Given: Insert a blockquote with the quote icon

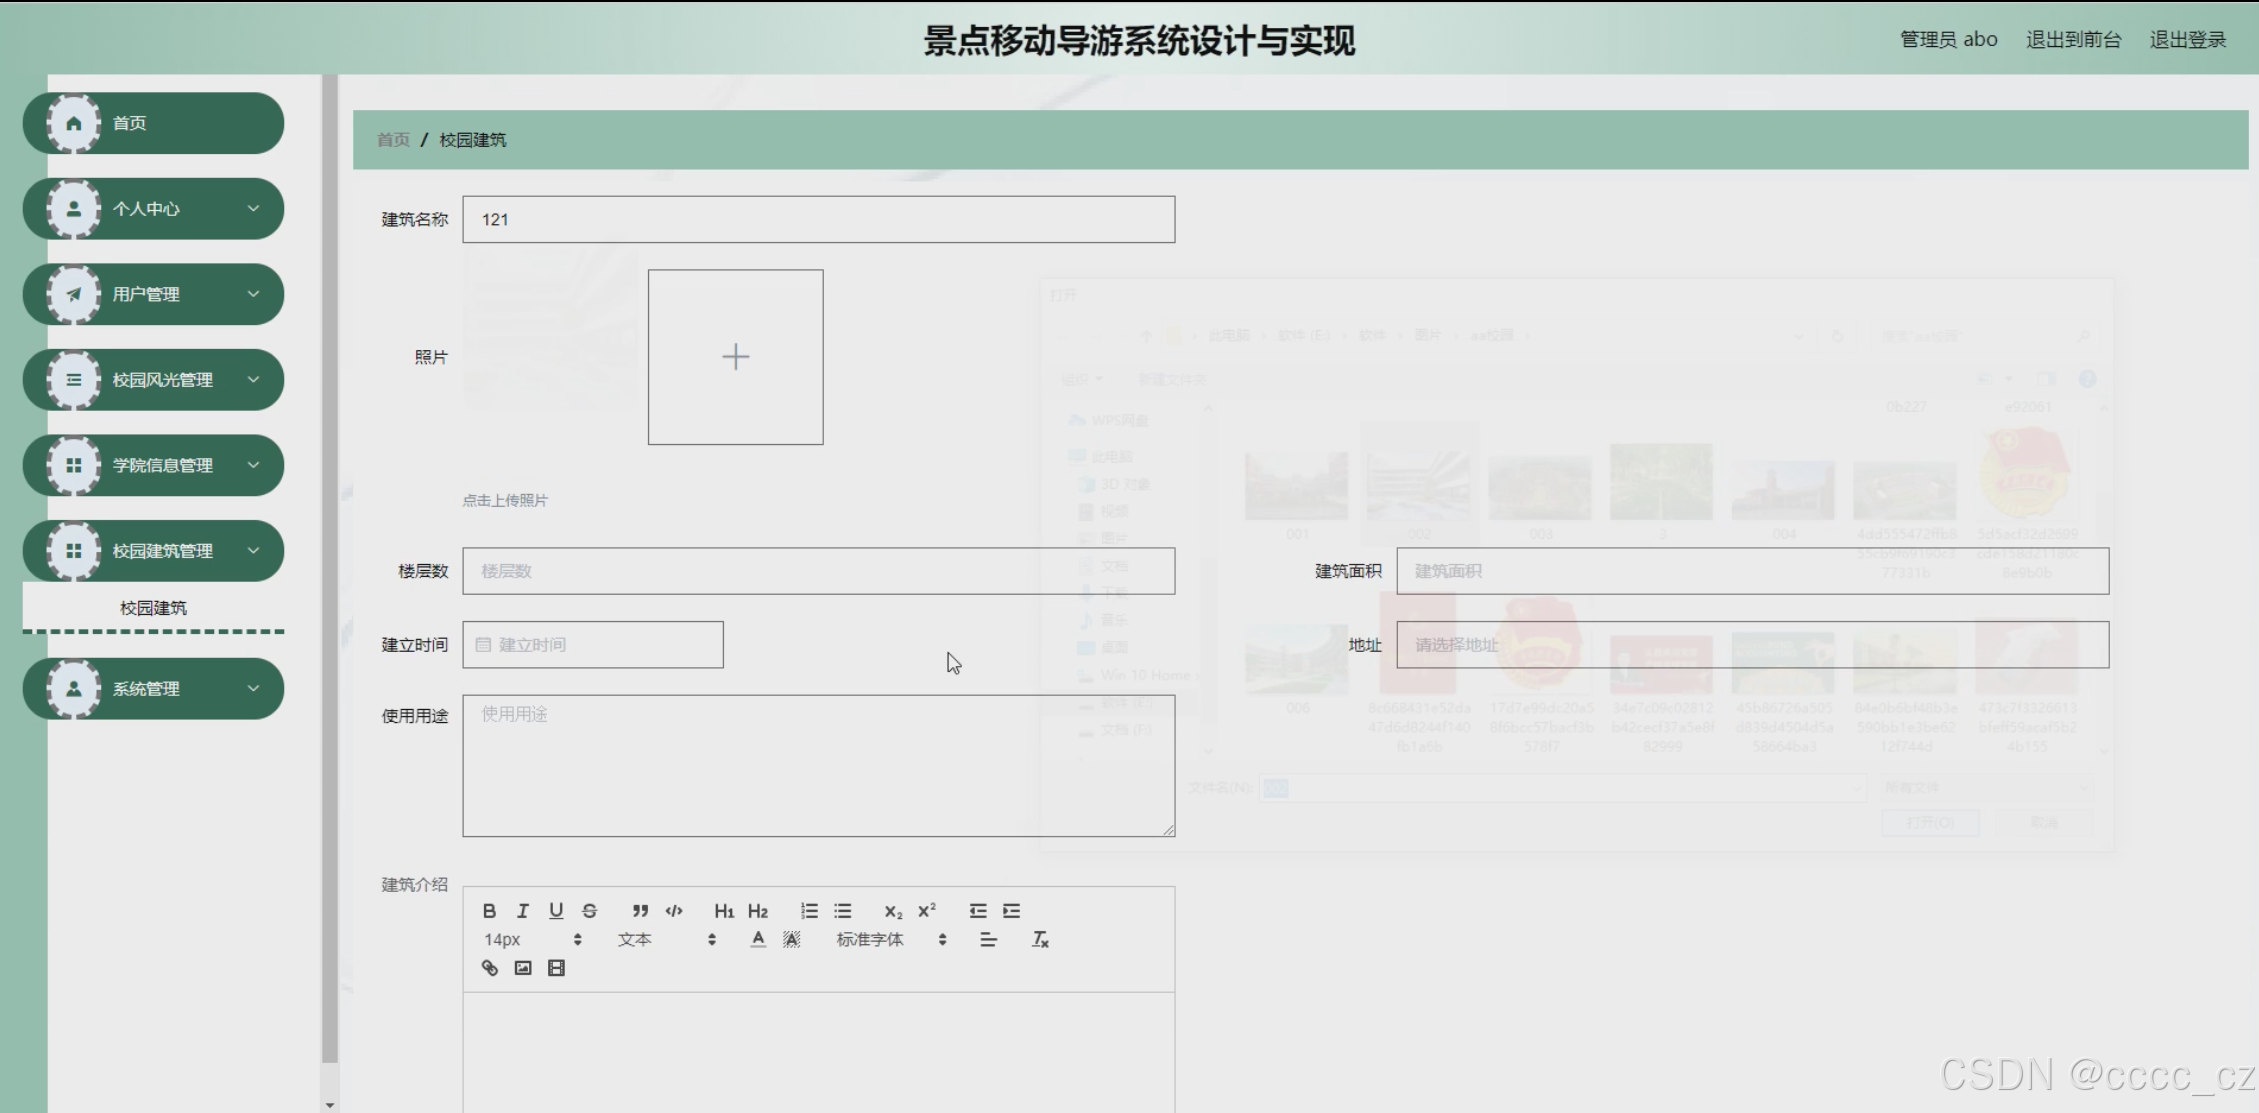Looking at the screenshot, I should (640, 911).
